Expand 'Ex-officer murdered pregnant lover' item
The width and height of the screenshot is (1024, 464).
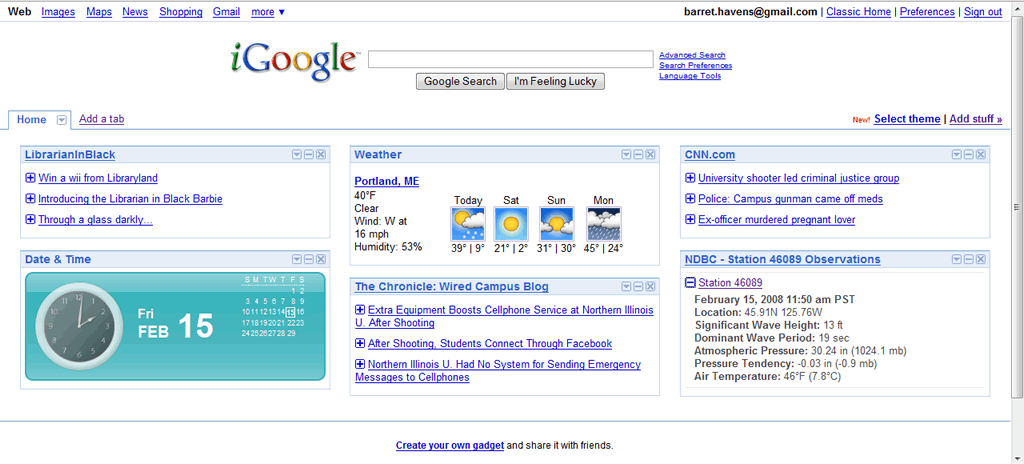pos(690,220)
